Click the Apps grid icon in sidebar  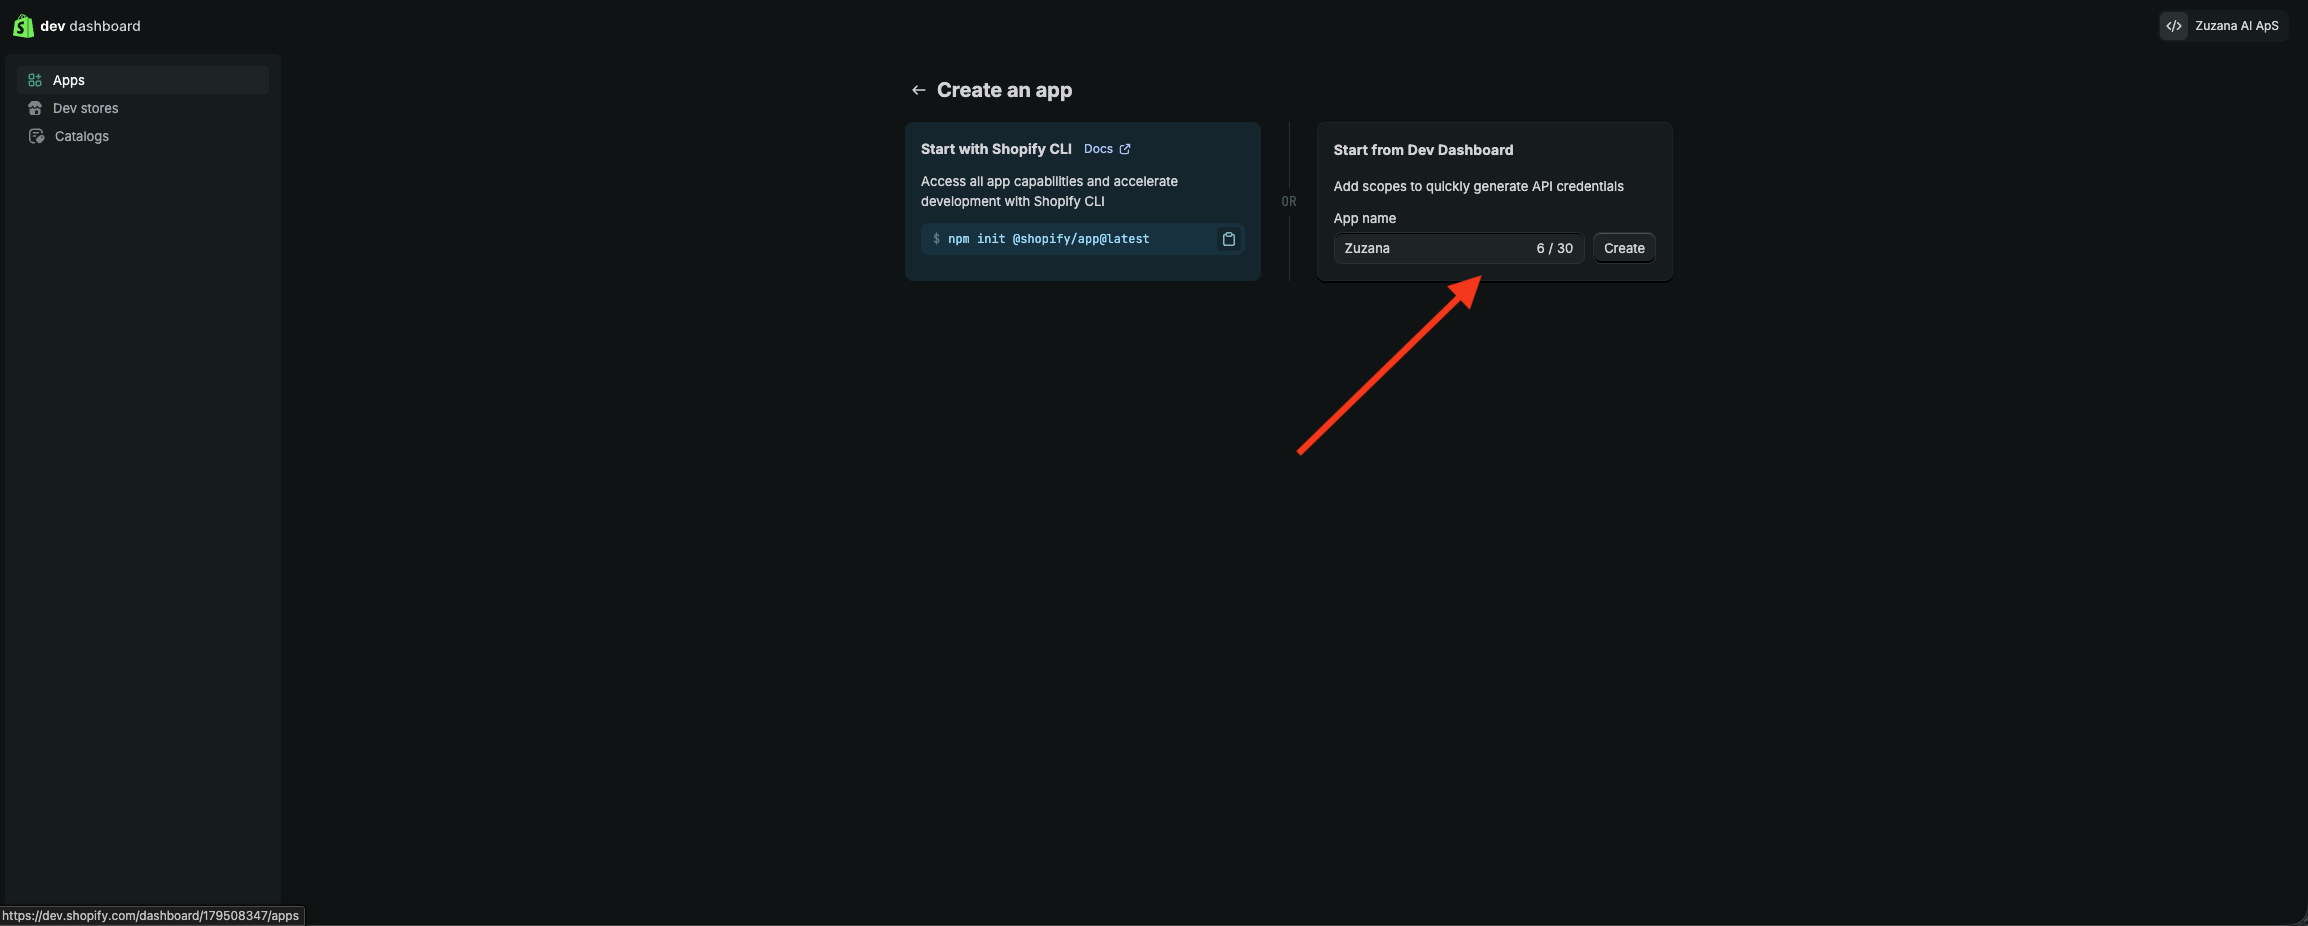(35, 80)
